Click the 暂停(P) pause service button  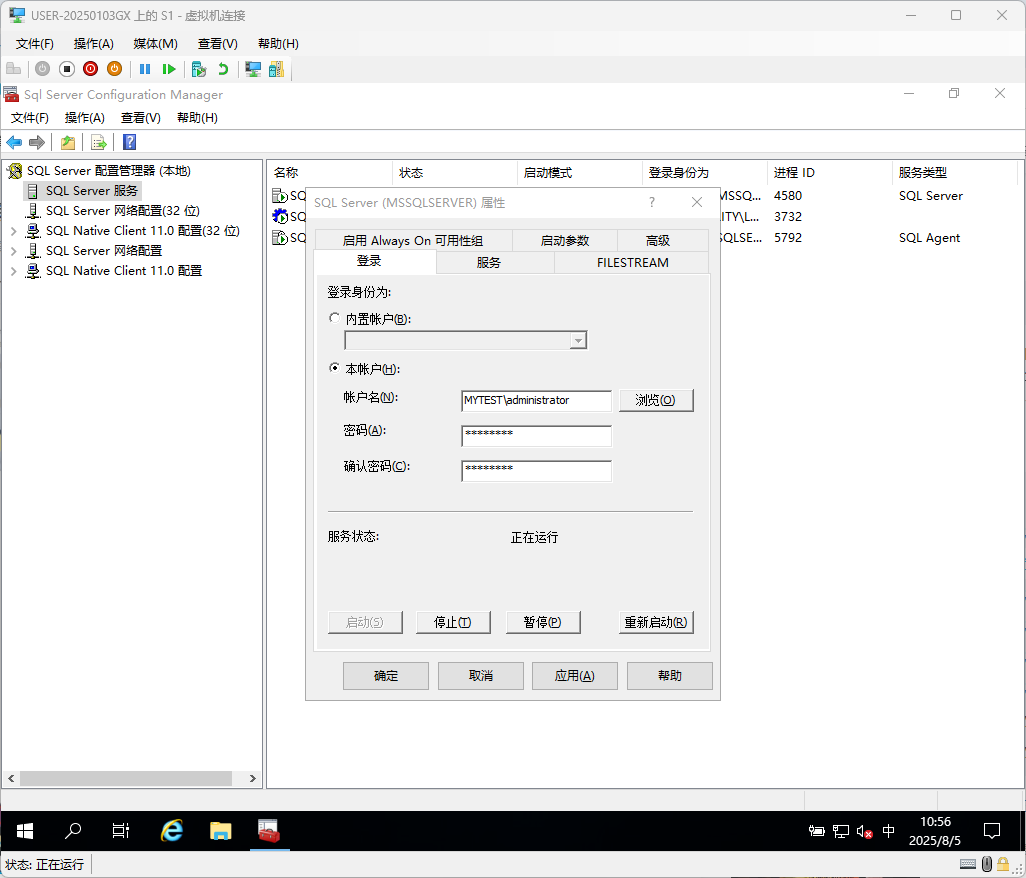tap(542, 622)
